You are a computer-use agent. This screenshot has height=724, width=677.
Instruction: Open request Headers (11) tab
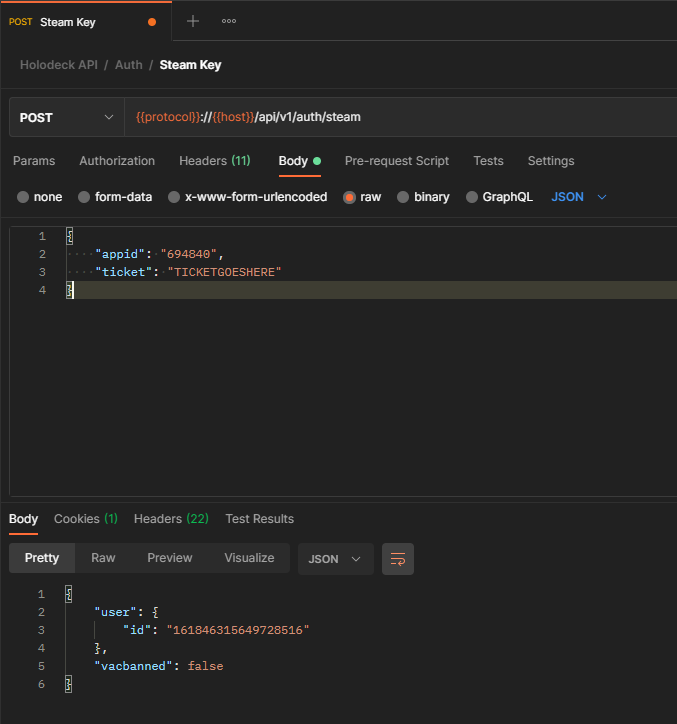click(x=215, y=161)
